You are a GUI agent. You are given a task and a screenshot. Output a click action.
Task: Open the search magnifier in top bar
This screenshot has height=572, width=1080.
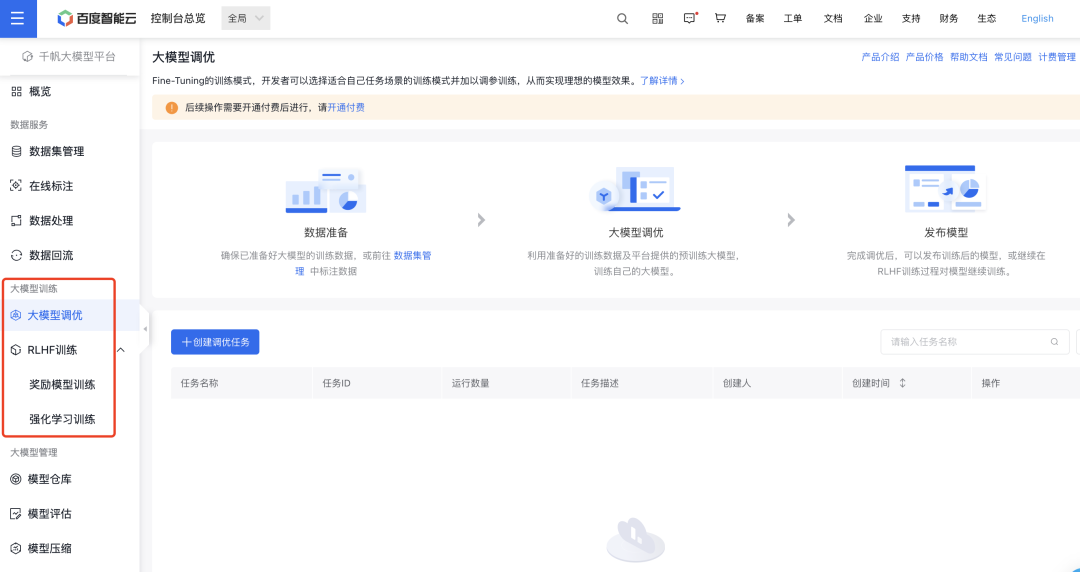(622, 18)
